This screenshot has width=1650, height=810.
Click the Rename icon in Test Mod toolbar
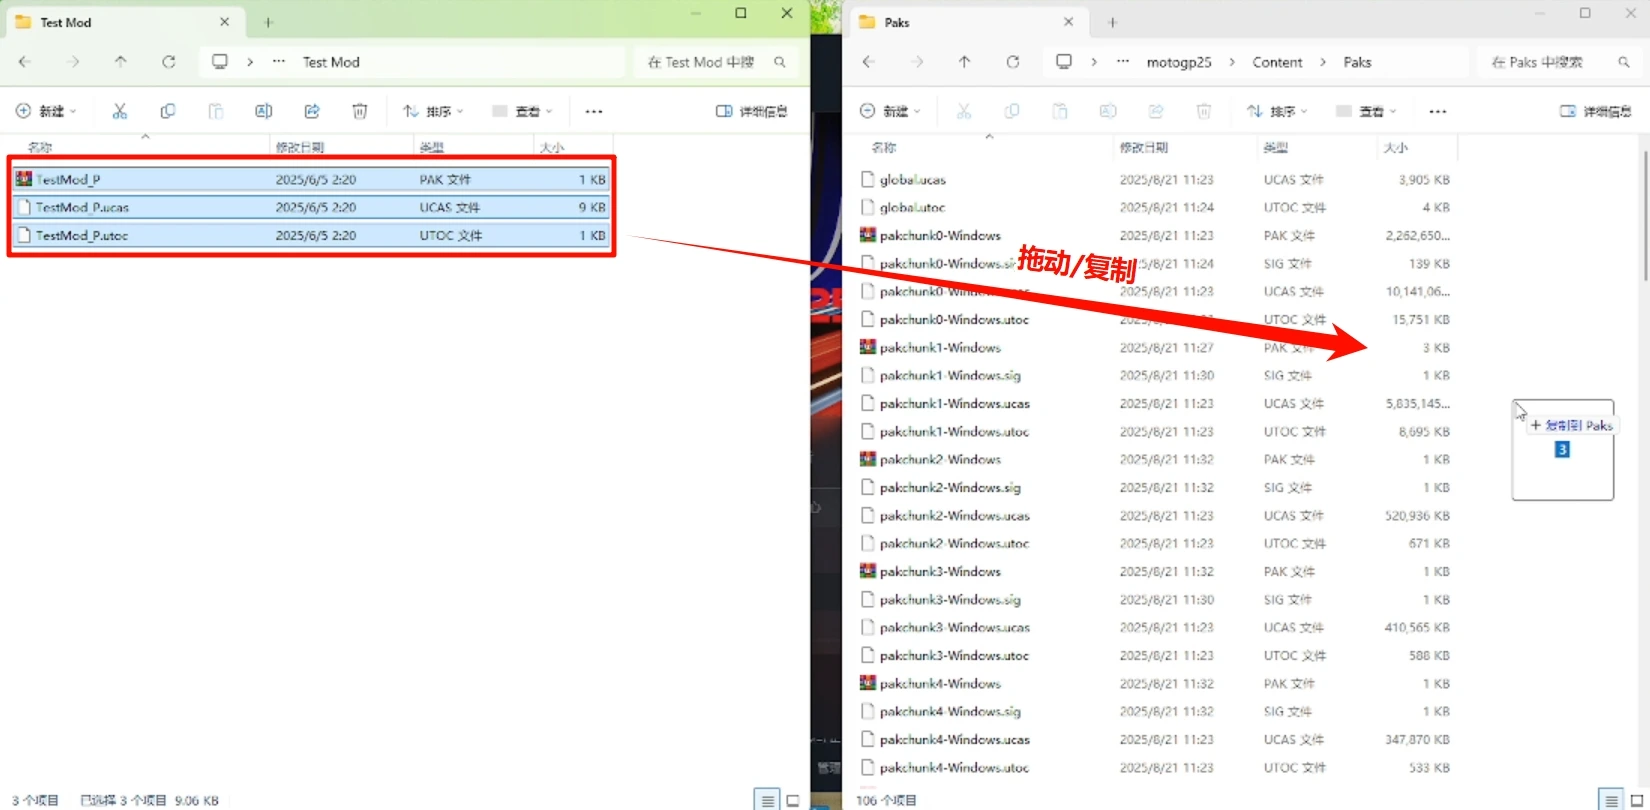click(264, 111)
